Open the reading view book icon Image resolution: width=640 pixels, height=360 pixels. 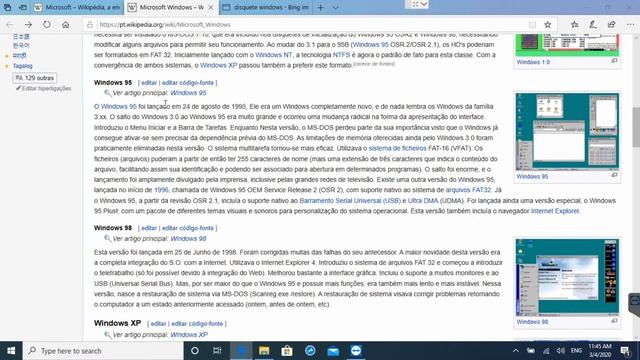pyautogui.click(x=532, y=24)
